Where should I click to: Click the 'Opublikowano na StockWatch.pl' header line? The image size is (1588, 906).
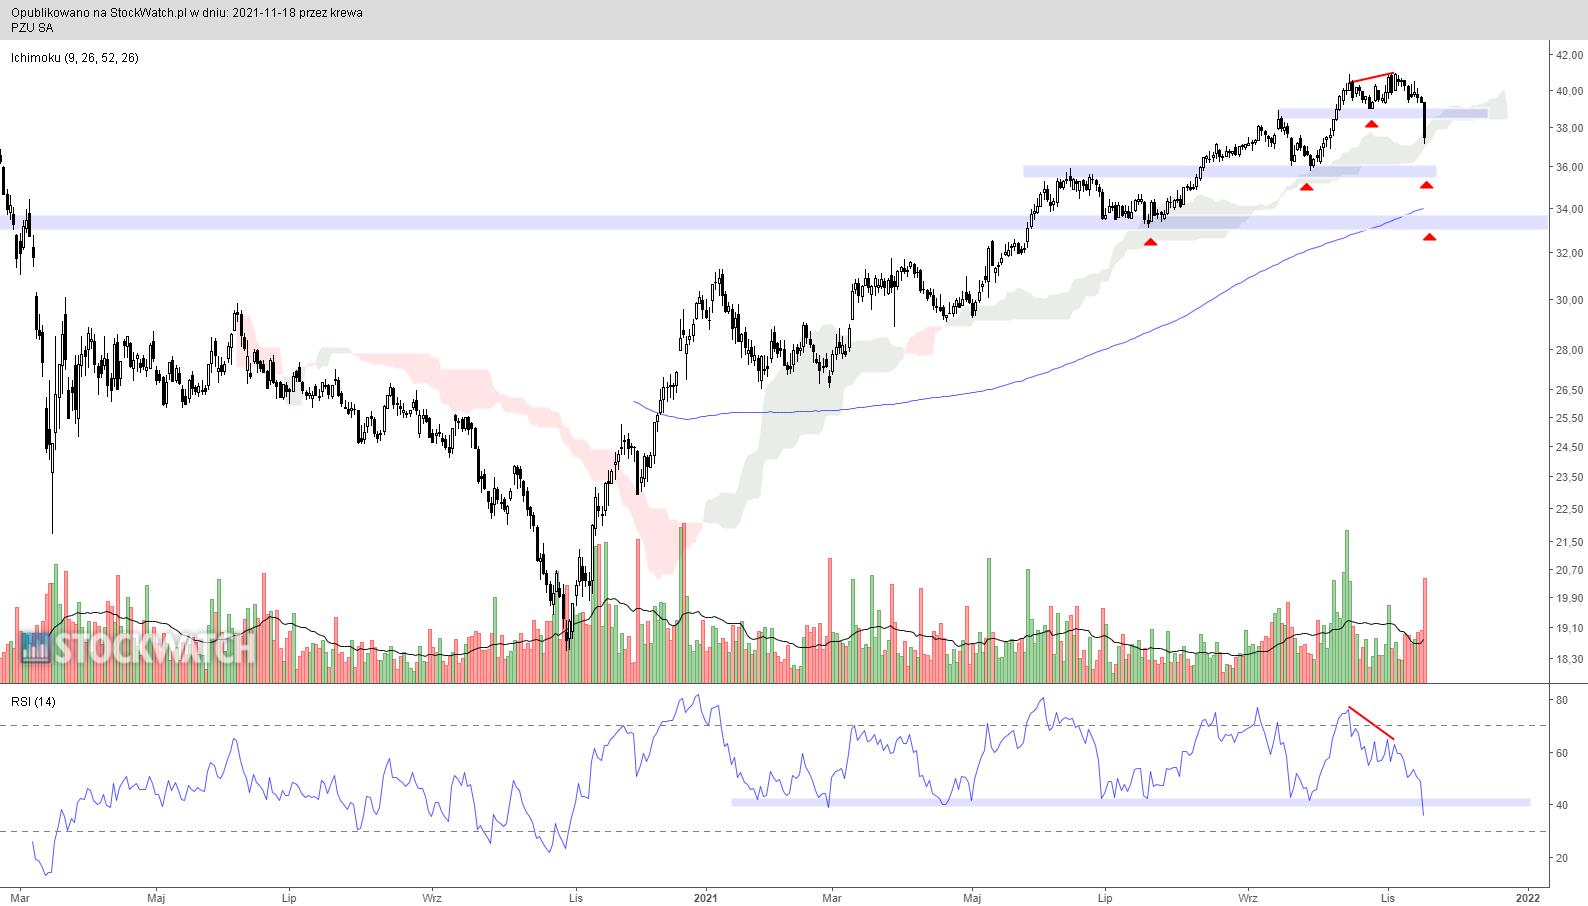[187, 13]
